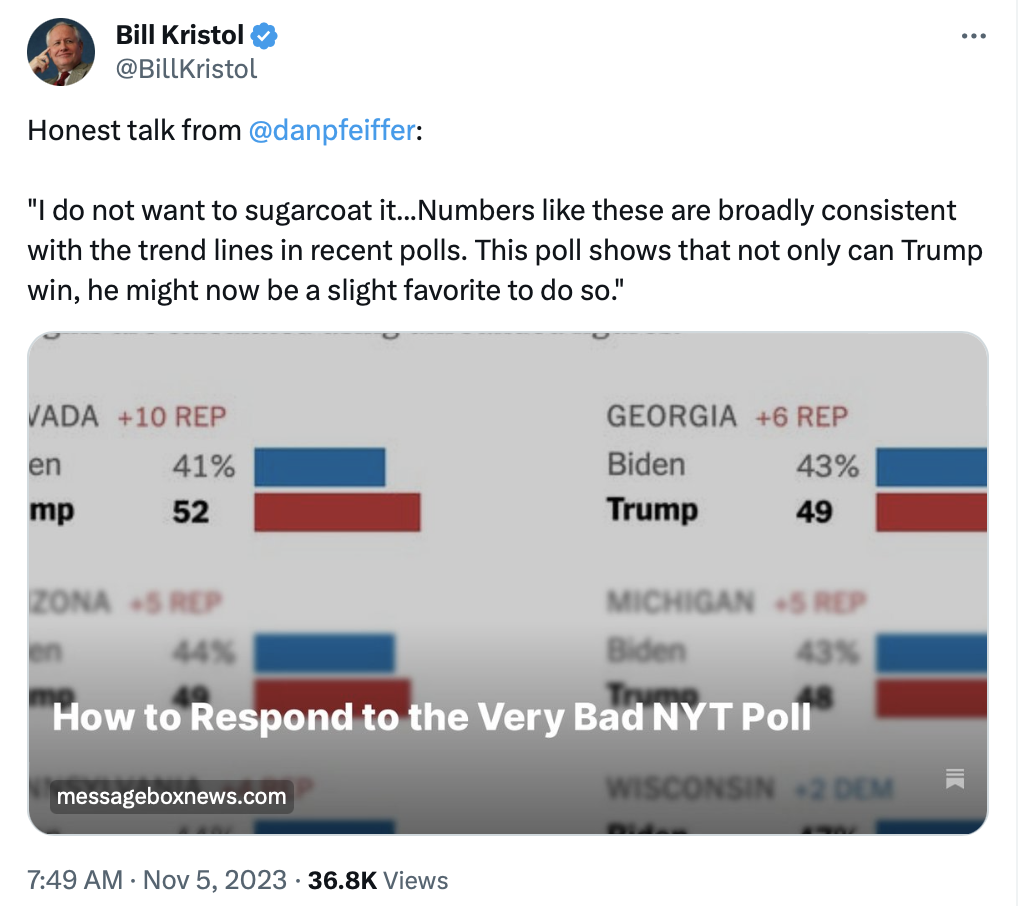Click the MICHIGAN +5 REP label
Screen dimensions: 1018x906
coord(736,603)
